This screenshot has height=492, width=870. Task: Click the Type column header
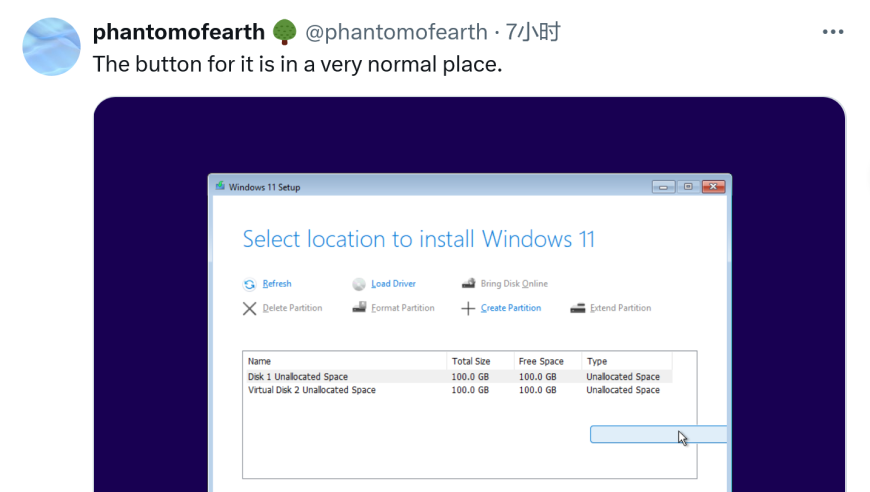tap(627, 361)
